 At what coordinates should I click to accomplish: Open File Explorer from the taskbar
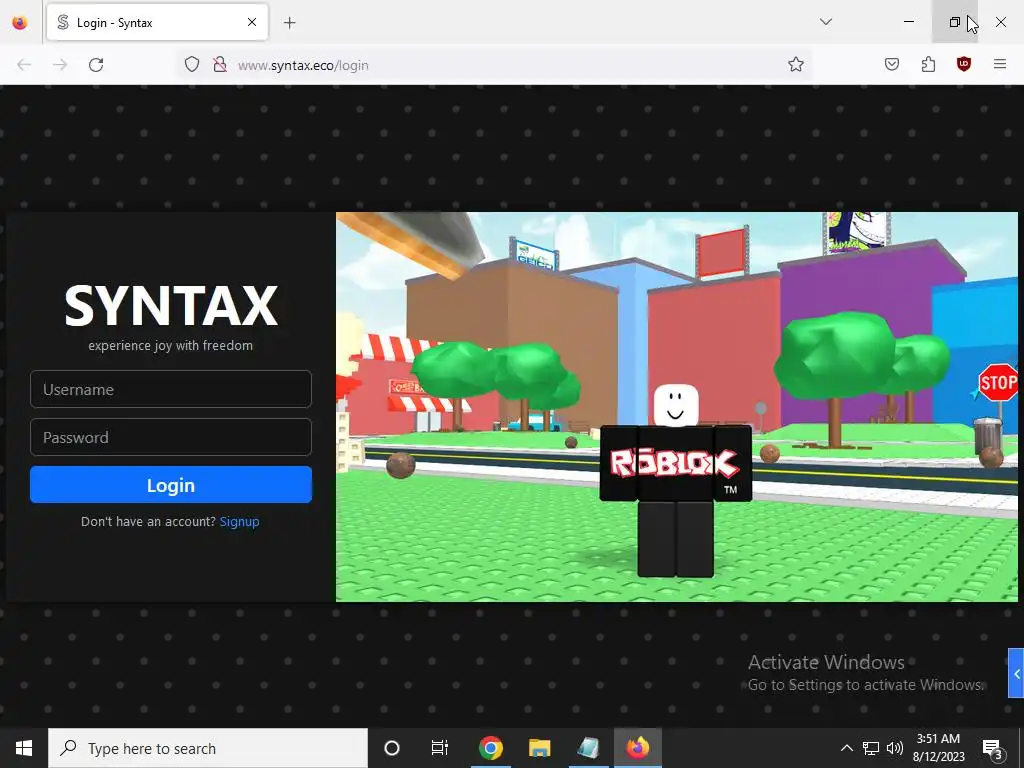coord(539,748)
